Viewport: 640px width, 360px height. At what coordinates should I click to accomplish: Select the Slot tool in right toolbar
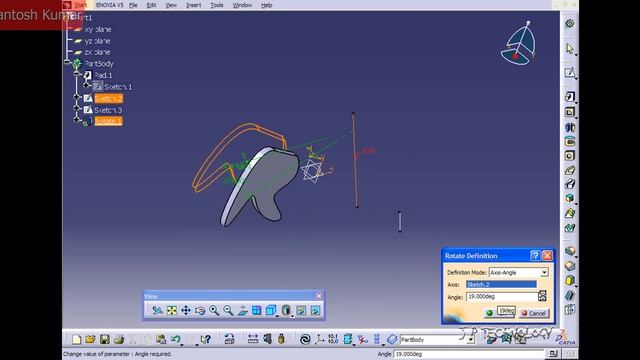pos(570,184)
